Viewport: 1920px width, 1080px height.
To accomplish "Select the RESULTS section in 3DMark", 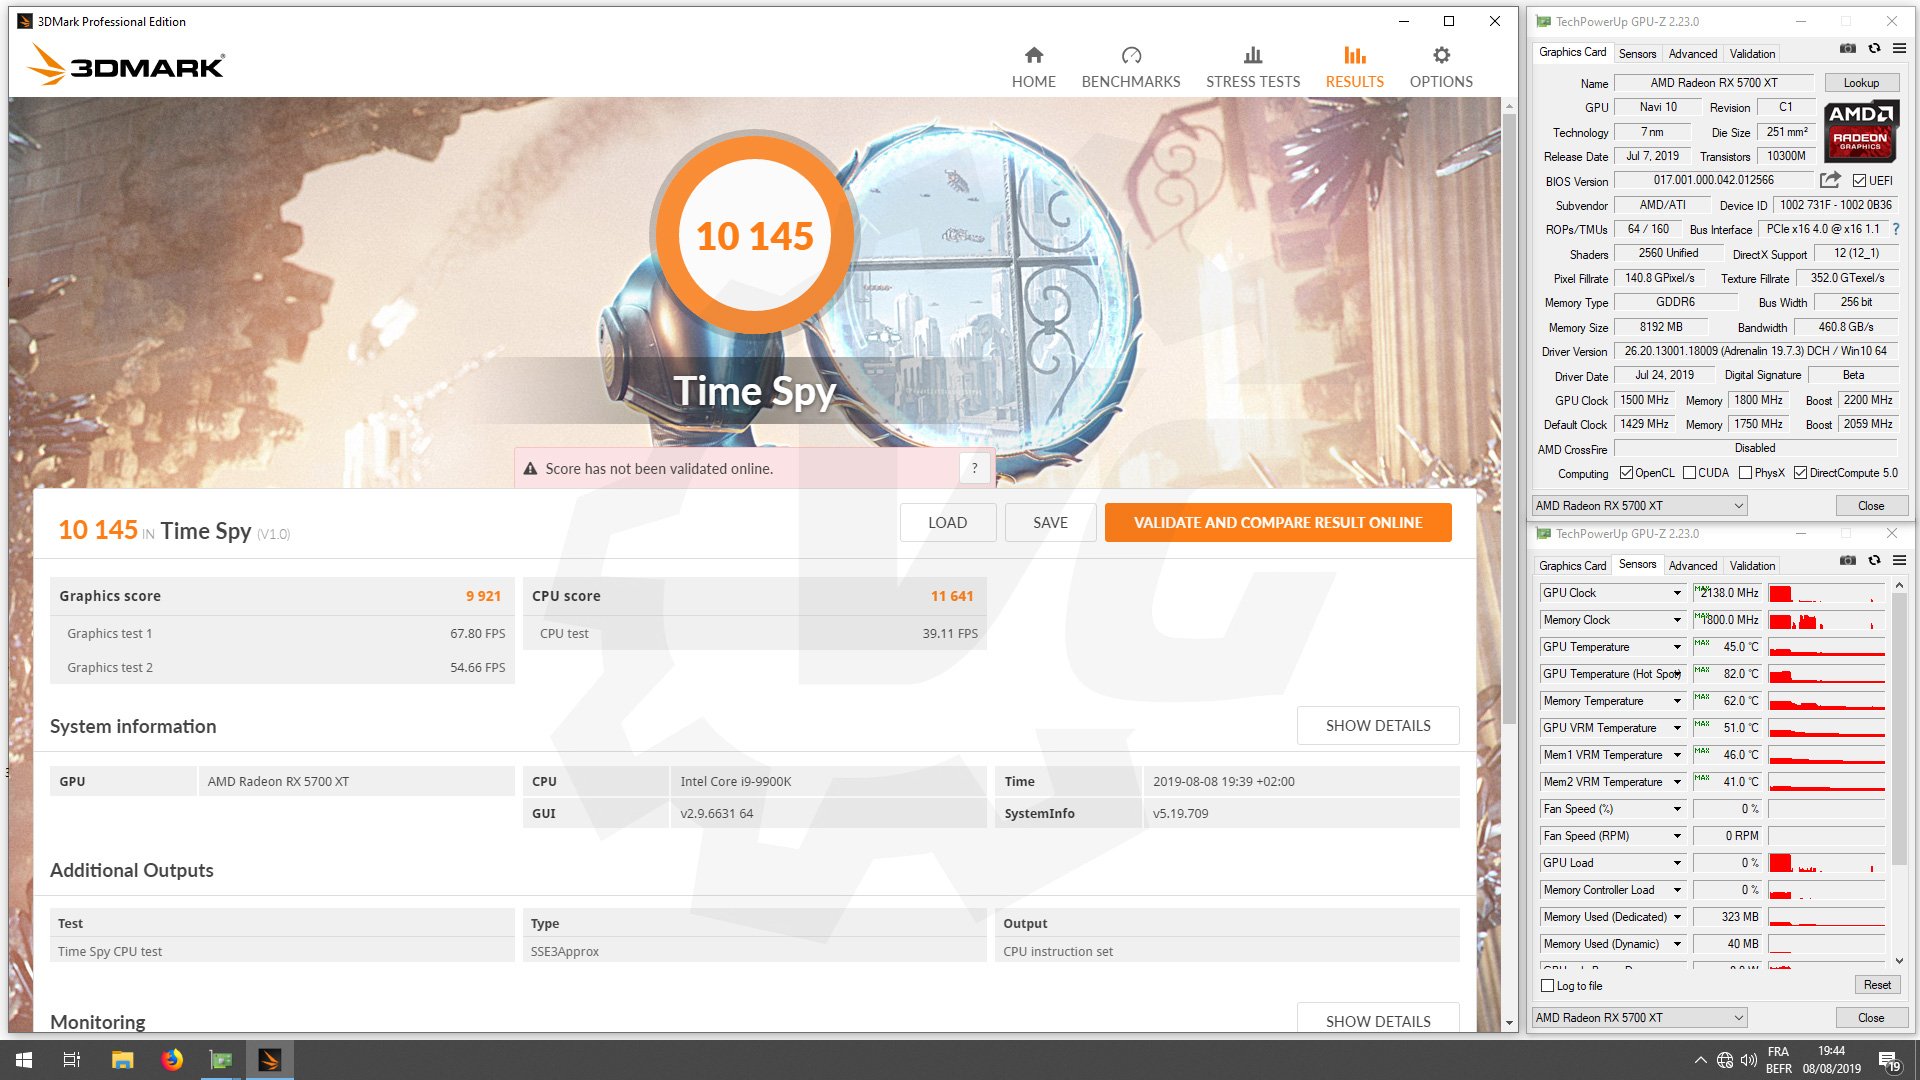I will point(1354,67).
